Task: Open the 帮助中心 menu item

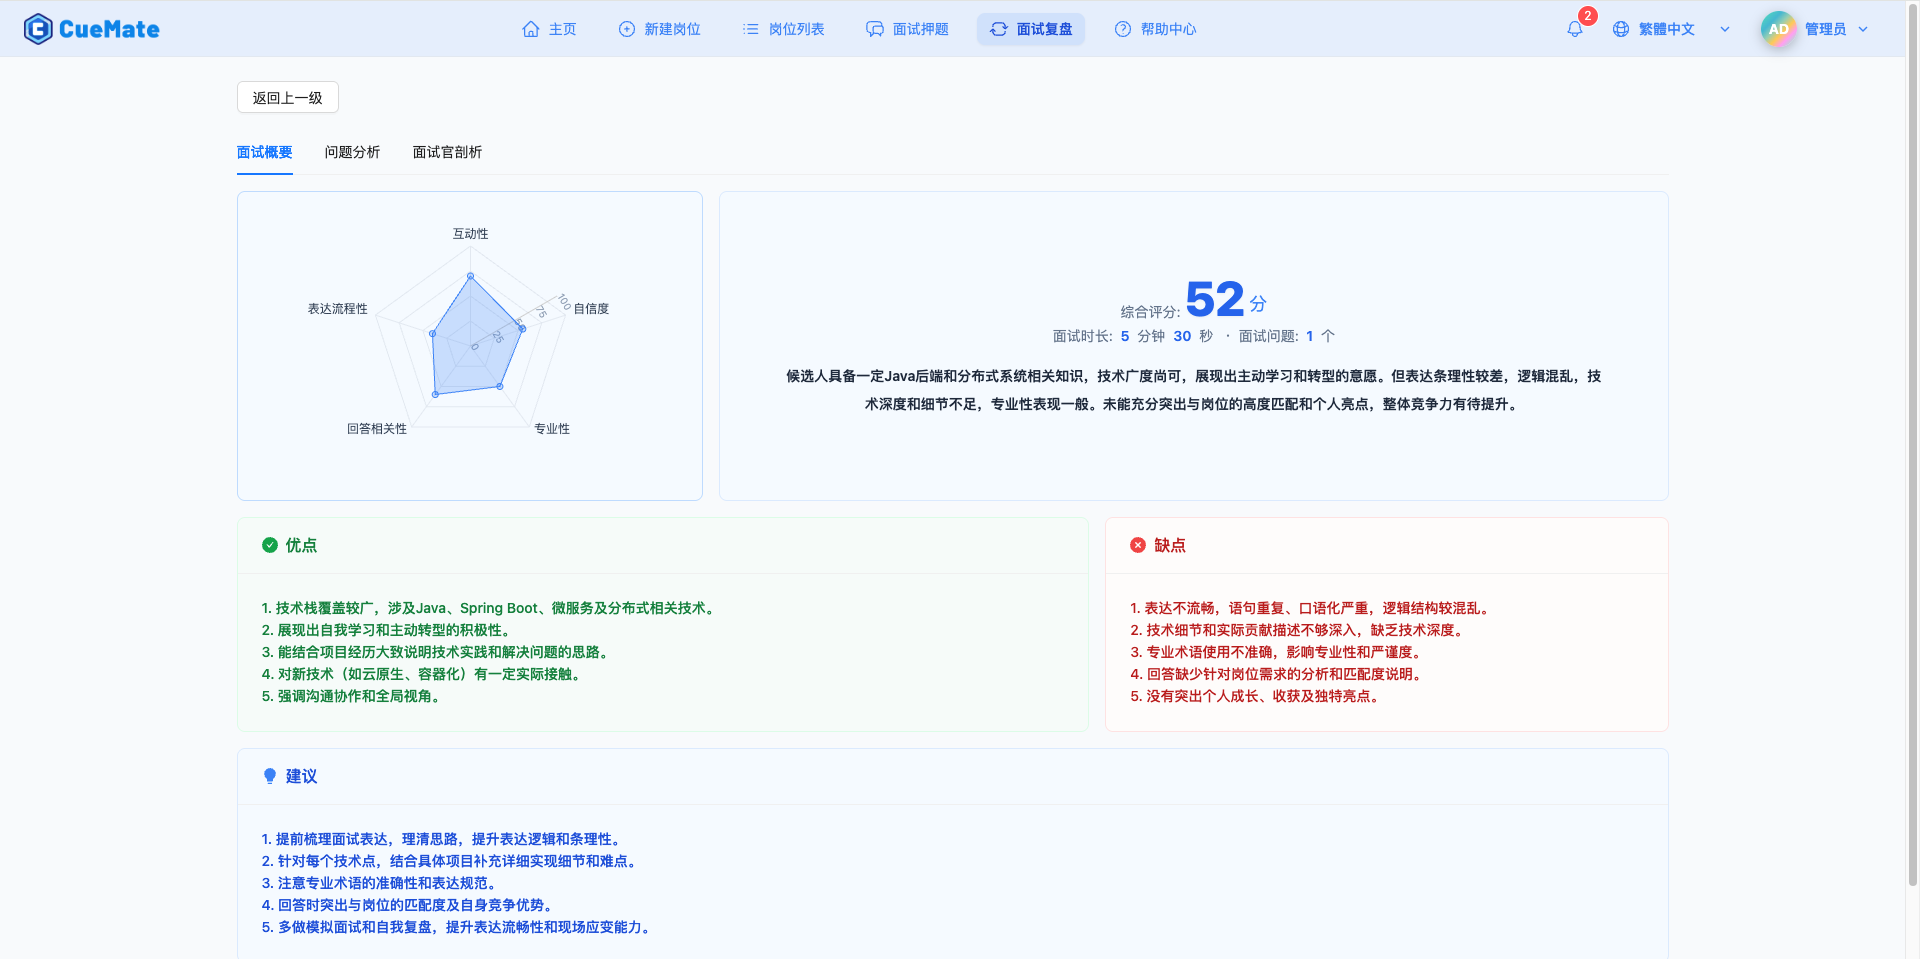Action: [x=1168, y=29]
